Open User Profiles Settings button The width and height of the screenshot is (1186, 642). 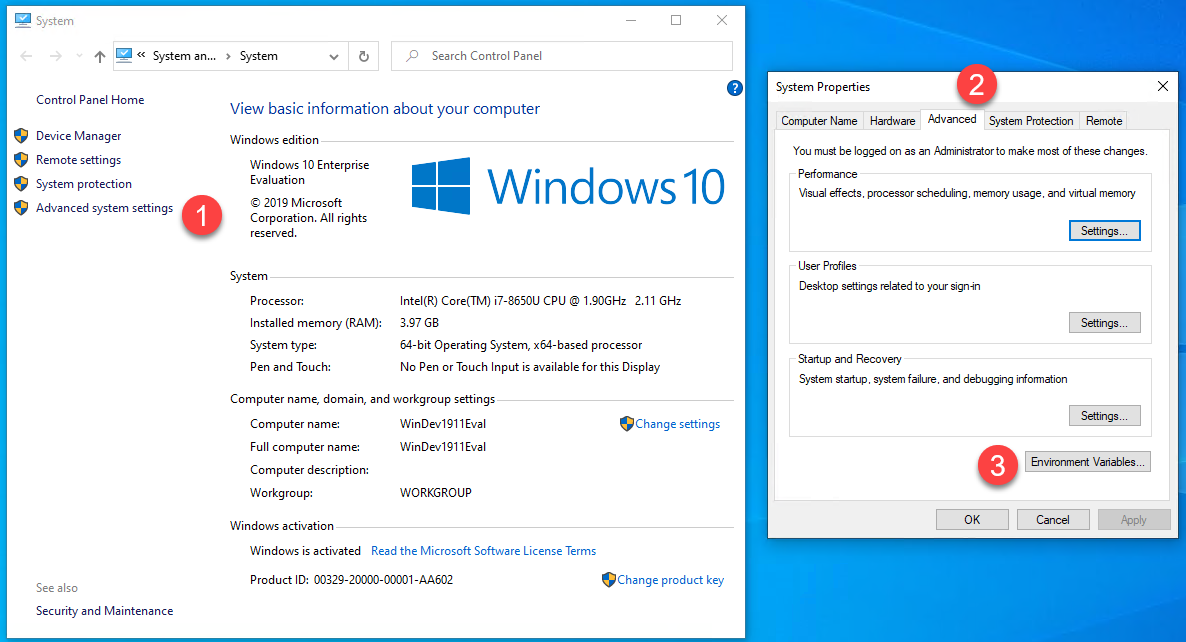click(x=1104, y=323)
